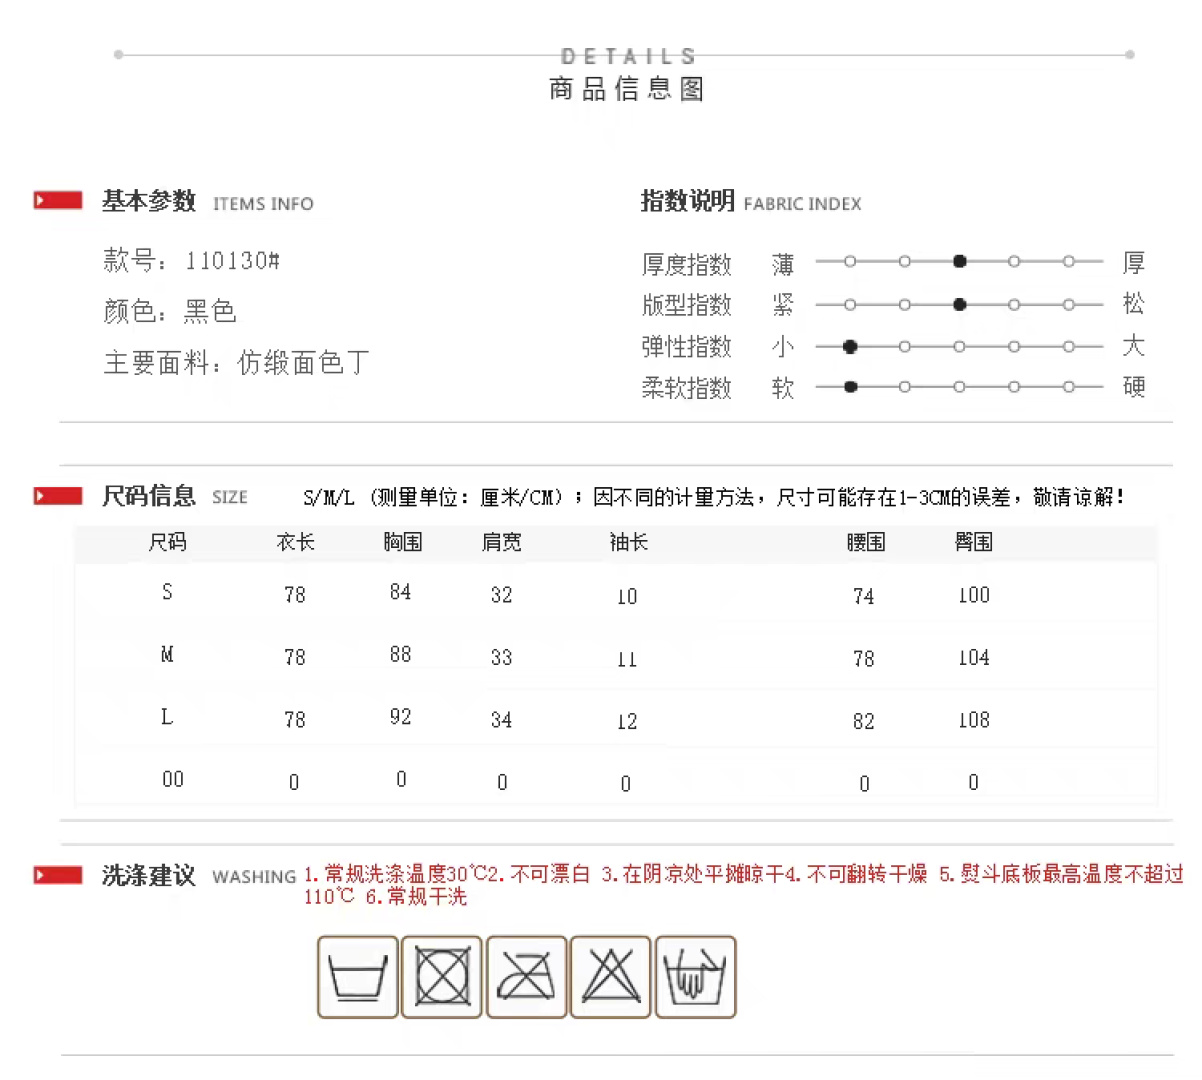Click the hand wash symbol
The width and height of the screenshot is (1202, 1080).
click(695, 977)
